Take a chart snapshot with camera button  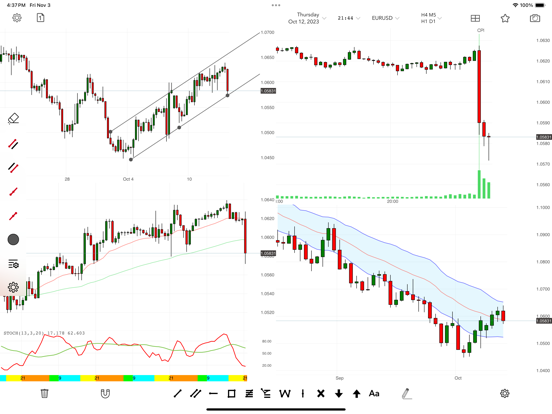[x=535, y=18]
